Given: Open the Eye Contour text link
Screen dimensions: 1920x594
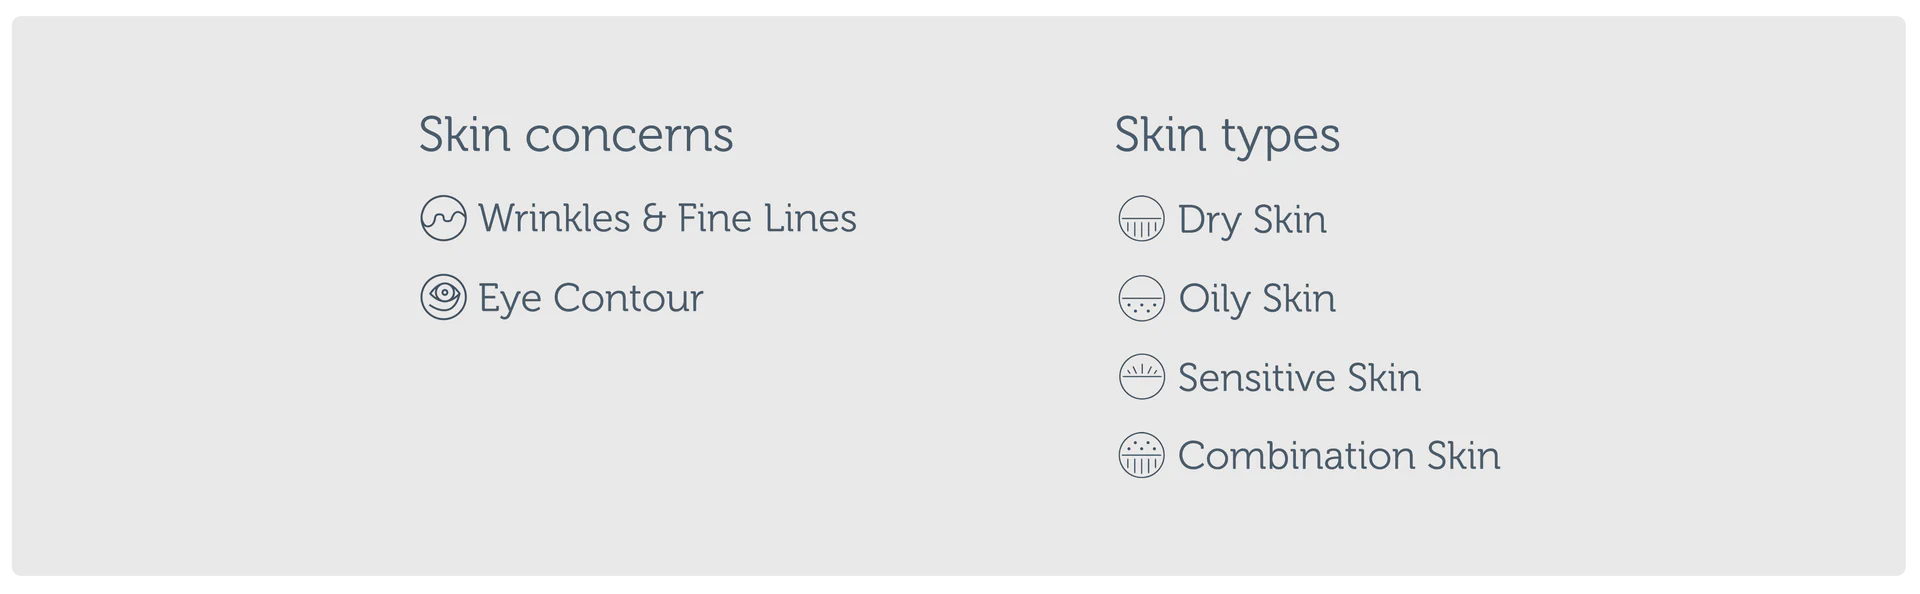Looking at the screenshot, I should pos(590,298).
